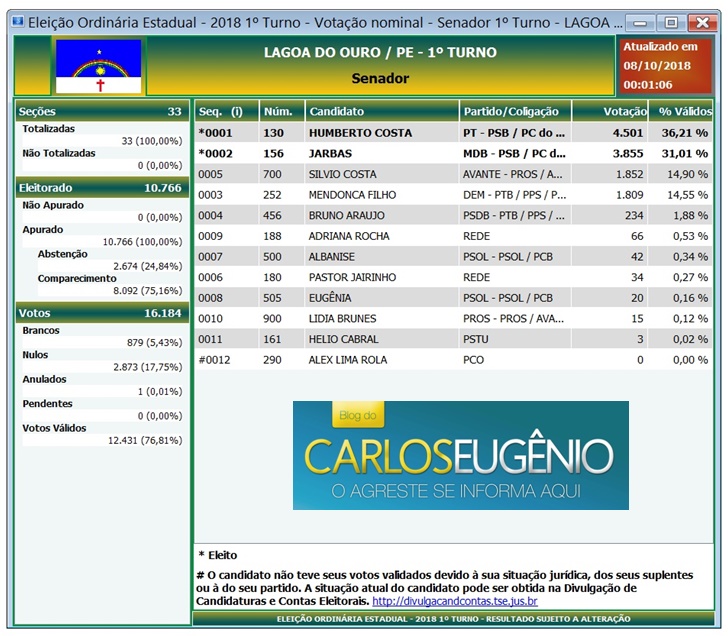Click the Nulos value 2.873 (17,75%)

pos(148,367)
